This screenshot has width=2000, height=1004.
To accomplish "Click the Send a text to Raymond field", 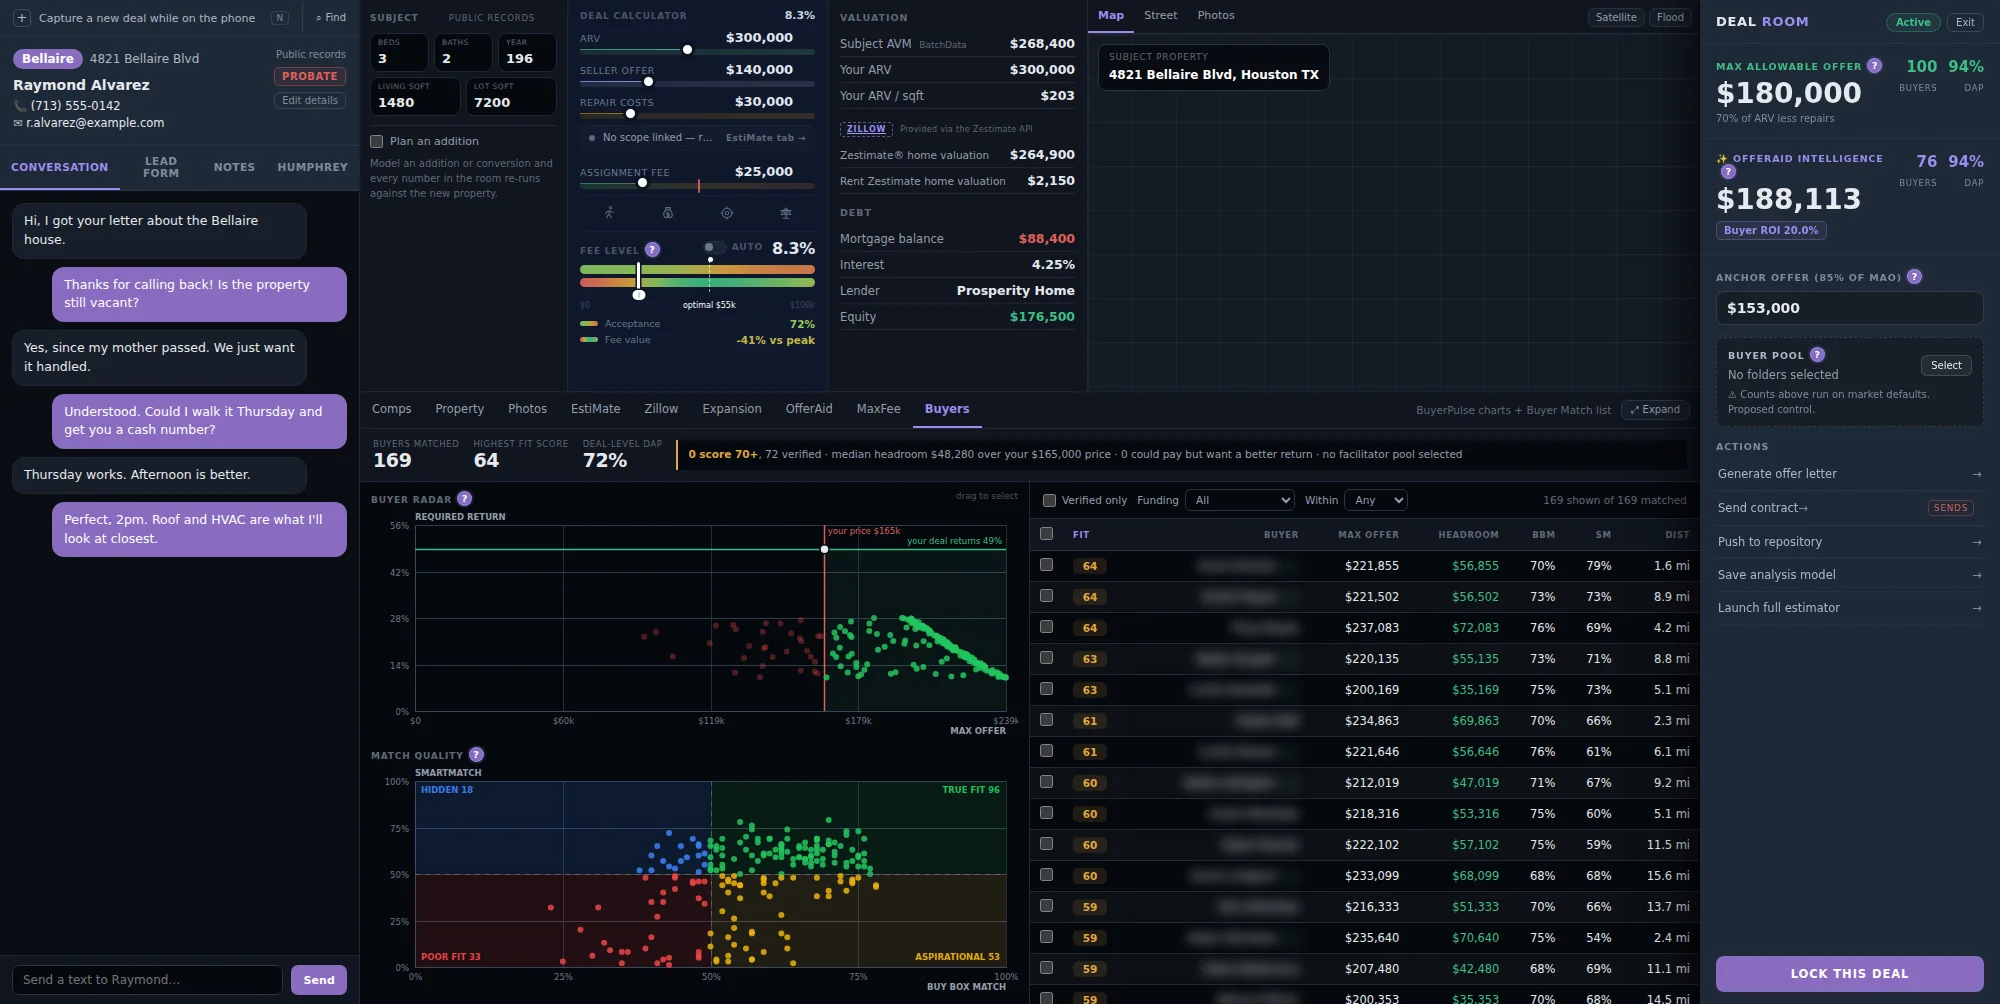I will tap(147, 980).
